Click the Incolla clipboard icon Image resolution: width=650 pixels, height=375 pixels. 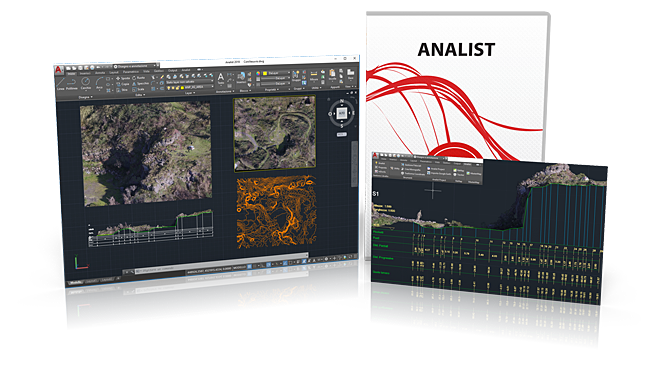pyautogui.click(x=332, y=75)
